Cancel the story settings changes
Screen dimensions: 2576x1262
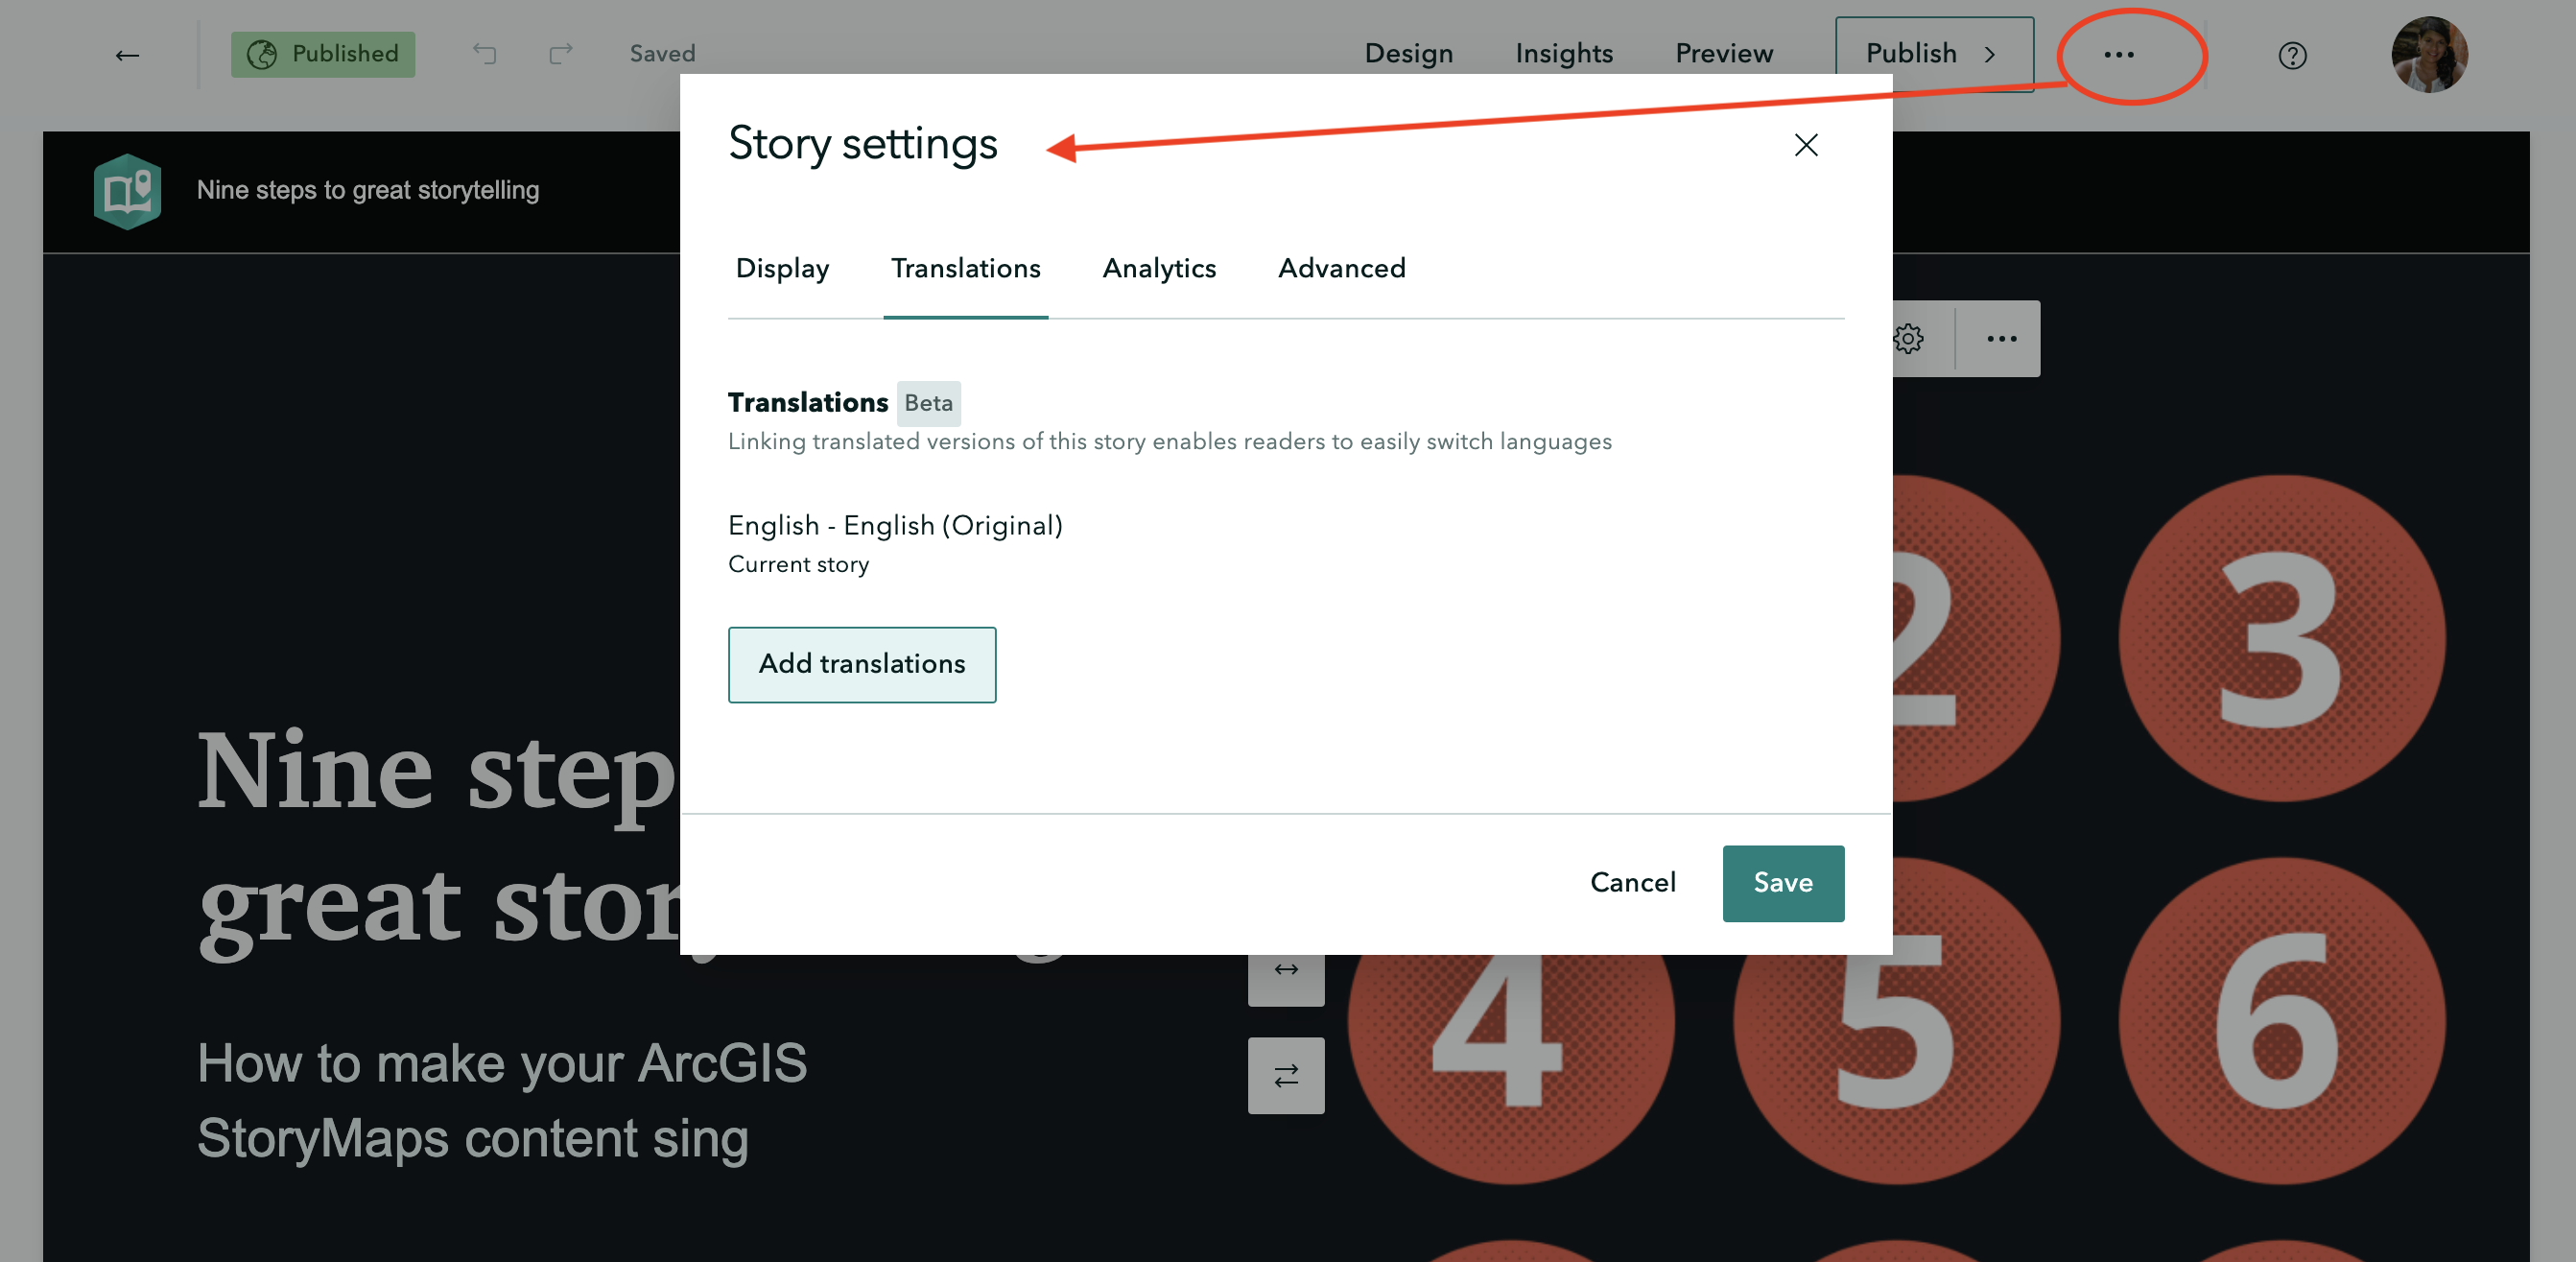(x=1632, y=883)
